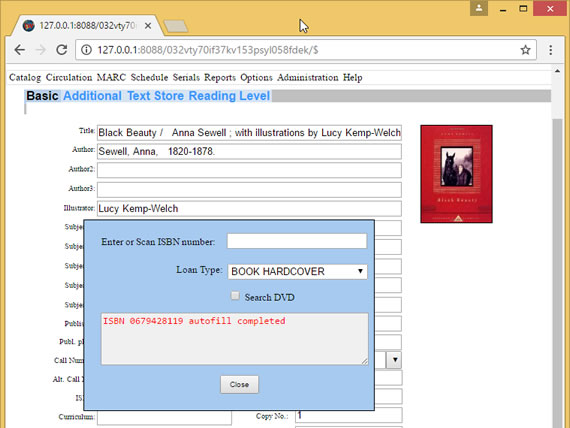
Task: View site info icon in address bar
Action: pos(86,50)
